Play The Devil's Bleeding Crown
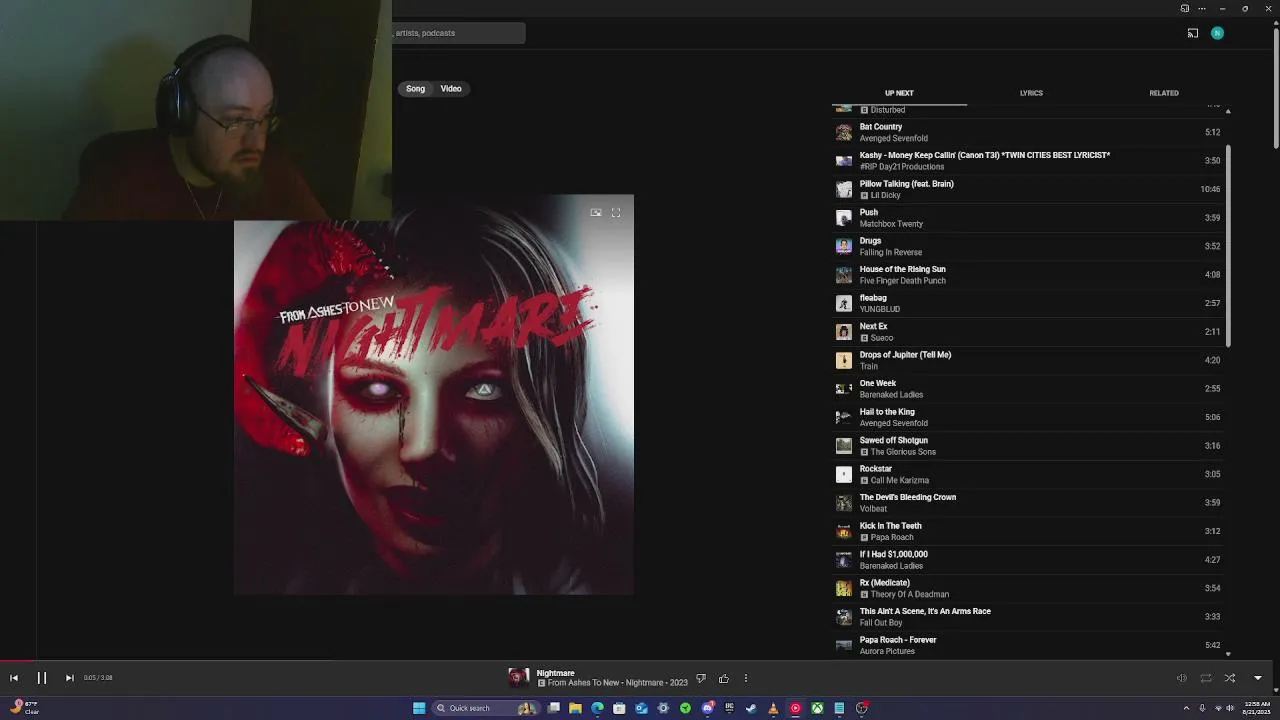This screenshot has height=720, width=1280. click(x=1027, y=503)
